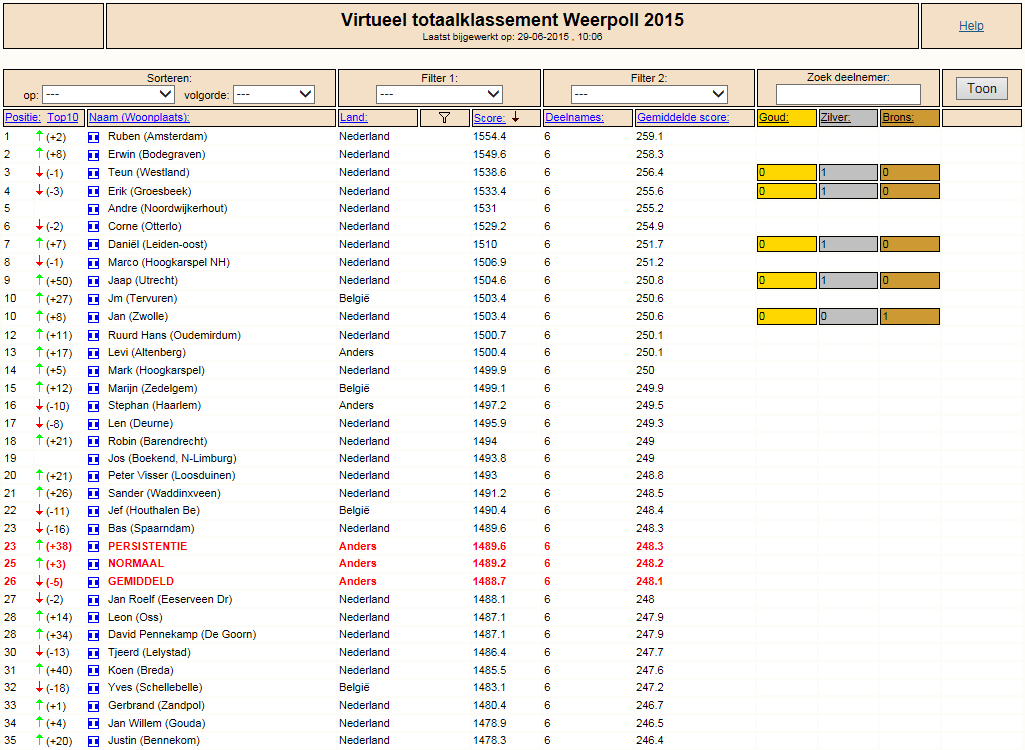
Task: Open the Filter 1 dropdown
Action: [439, 94]
